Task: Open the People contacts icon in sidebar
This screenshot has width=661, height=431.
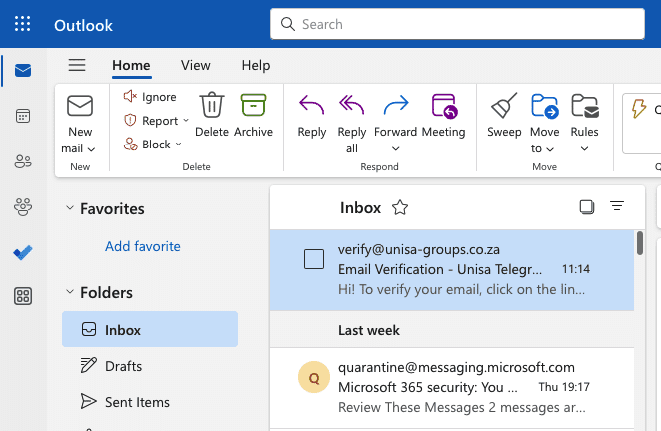Action: (22, 161)
